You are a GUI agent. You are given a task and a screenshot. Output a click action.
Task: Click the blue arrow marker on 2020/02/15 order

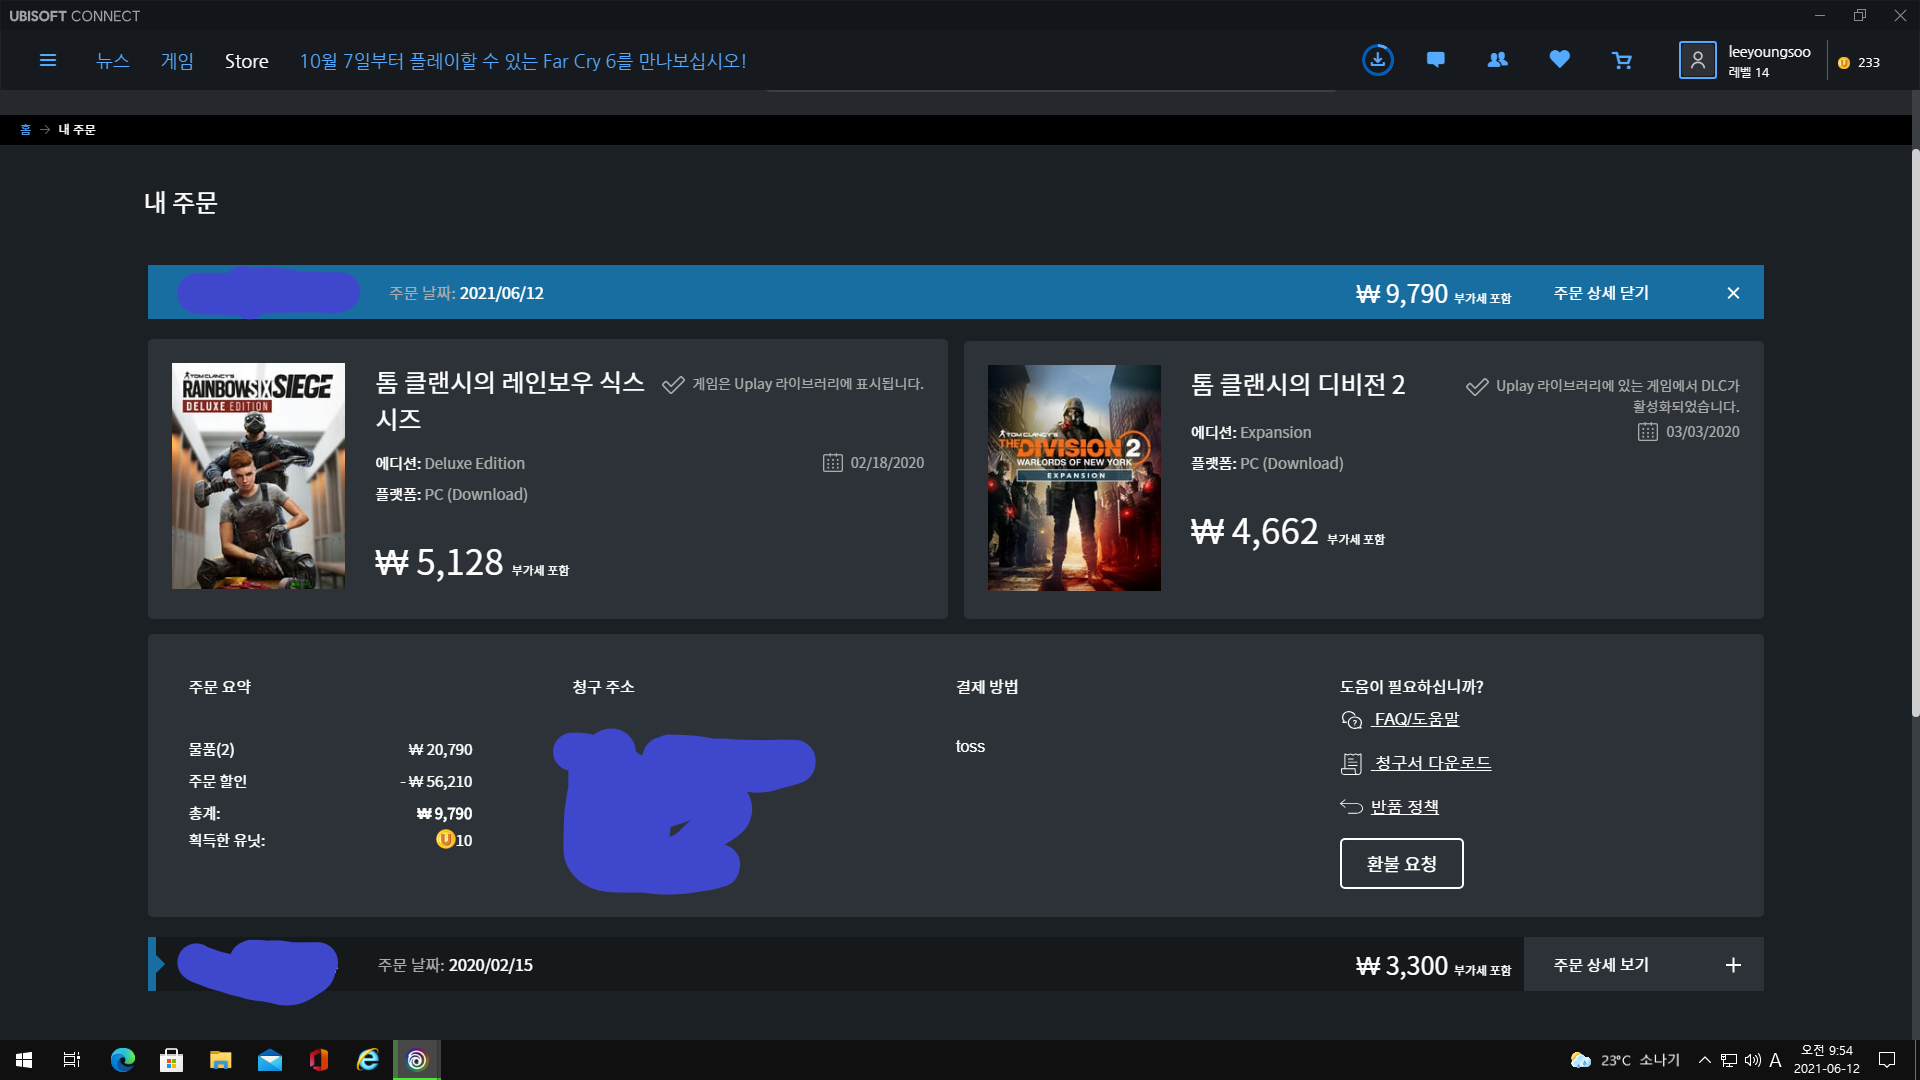click(154, 964)
